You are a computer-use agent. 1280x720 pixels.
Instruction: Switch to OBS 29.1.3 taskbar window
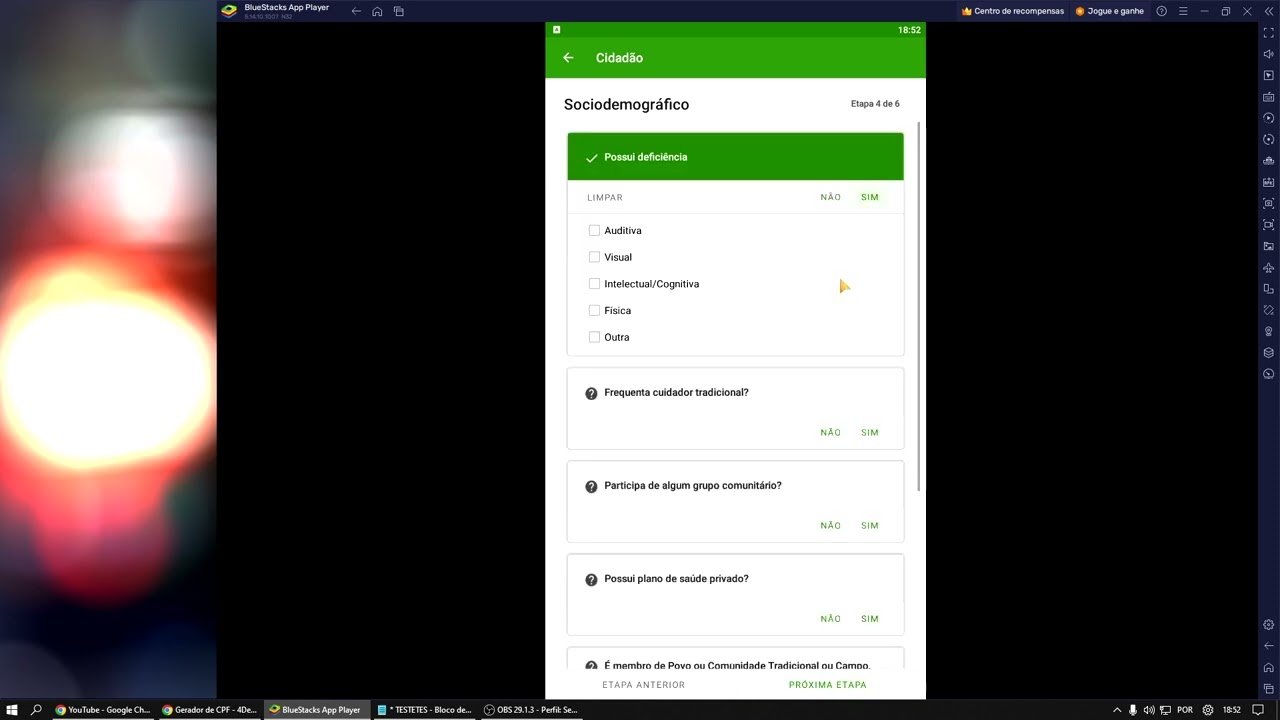coord(531,710)
